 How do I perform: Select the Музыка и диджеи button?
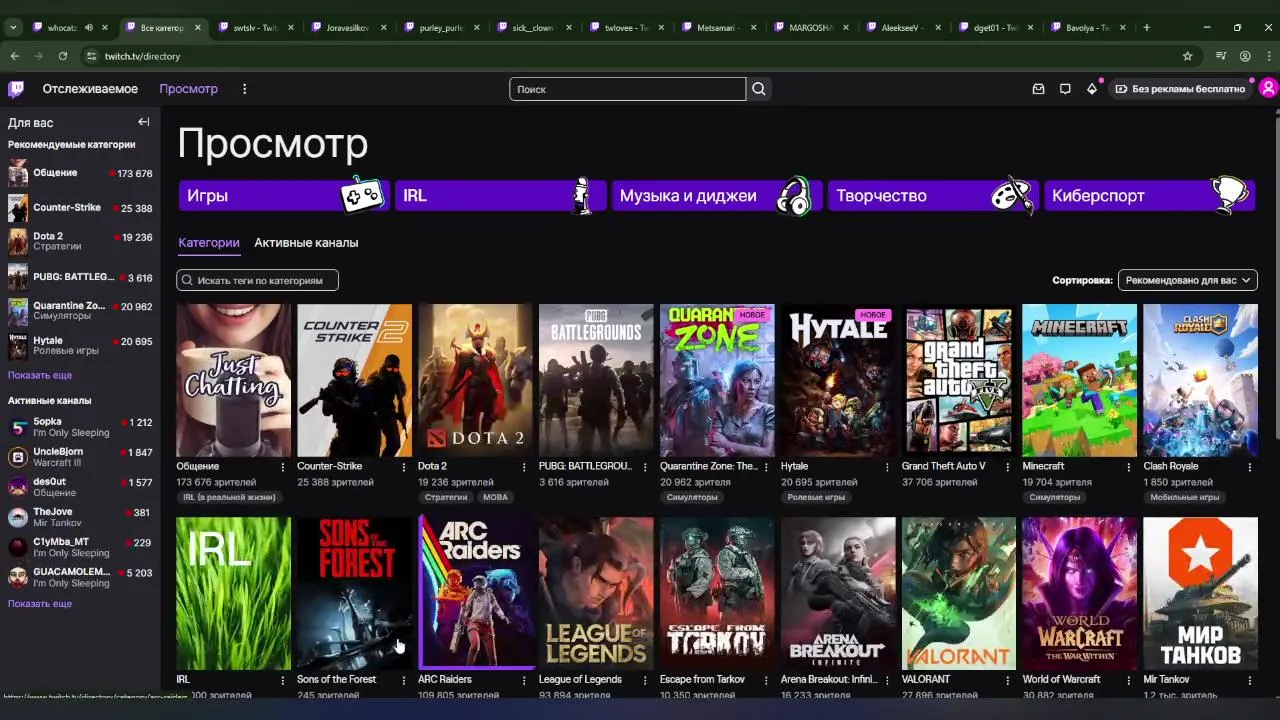(x=715, y=196)
